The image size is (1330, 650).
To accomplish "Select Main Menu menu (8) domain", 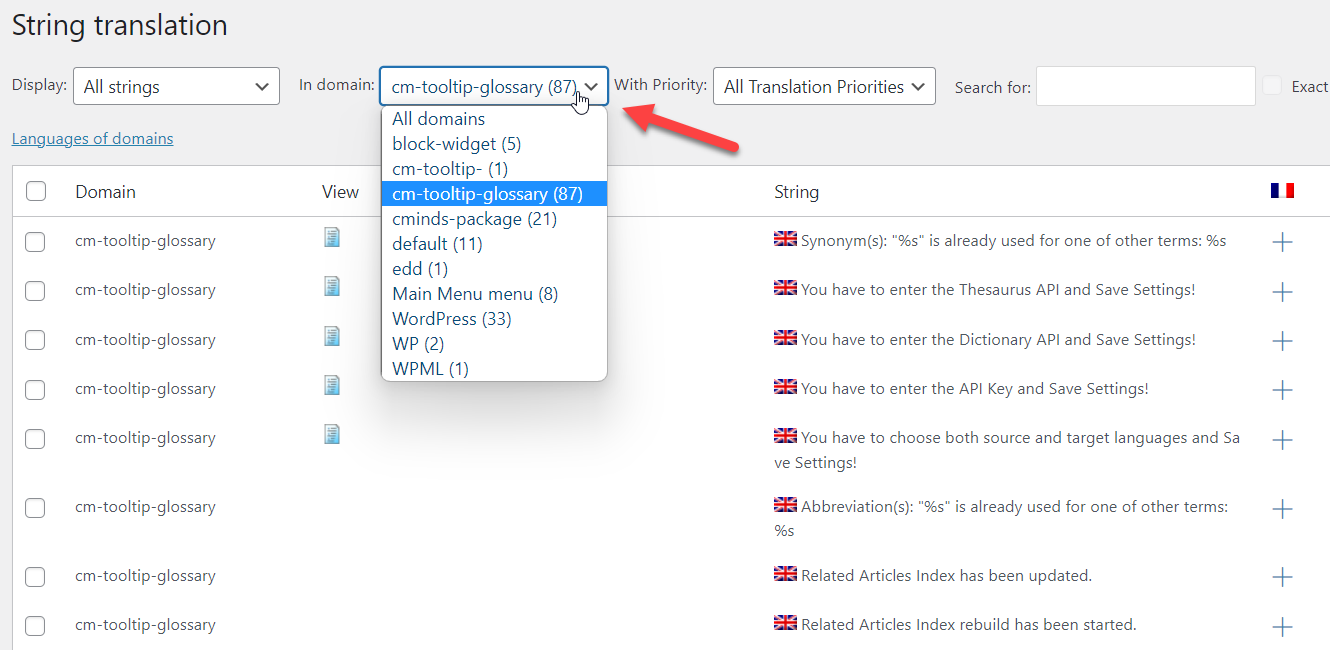I will coord(494,294).
